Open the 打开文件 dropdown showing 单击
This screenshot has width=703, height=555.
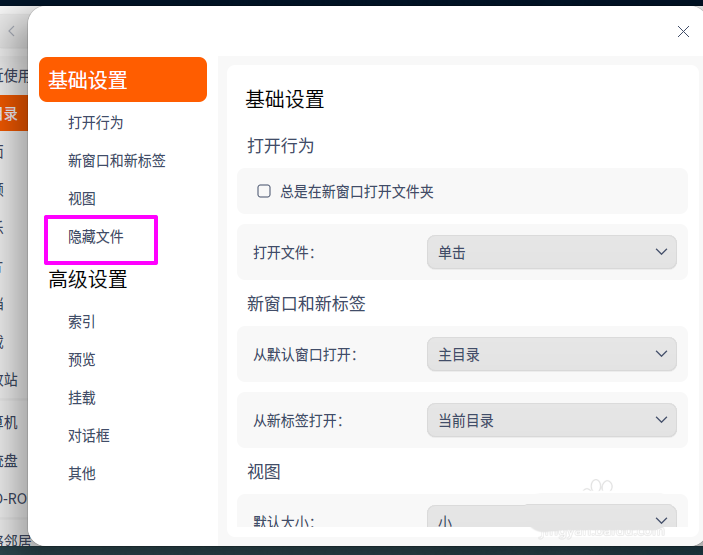(x=551, y=253)
